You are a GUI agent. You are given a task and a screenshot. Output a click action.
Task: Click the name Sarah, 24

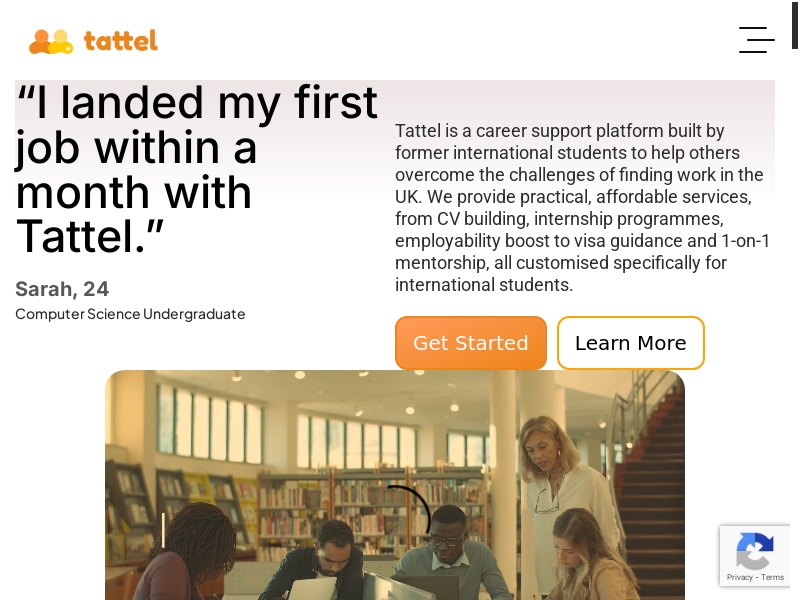pos(62,289)
